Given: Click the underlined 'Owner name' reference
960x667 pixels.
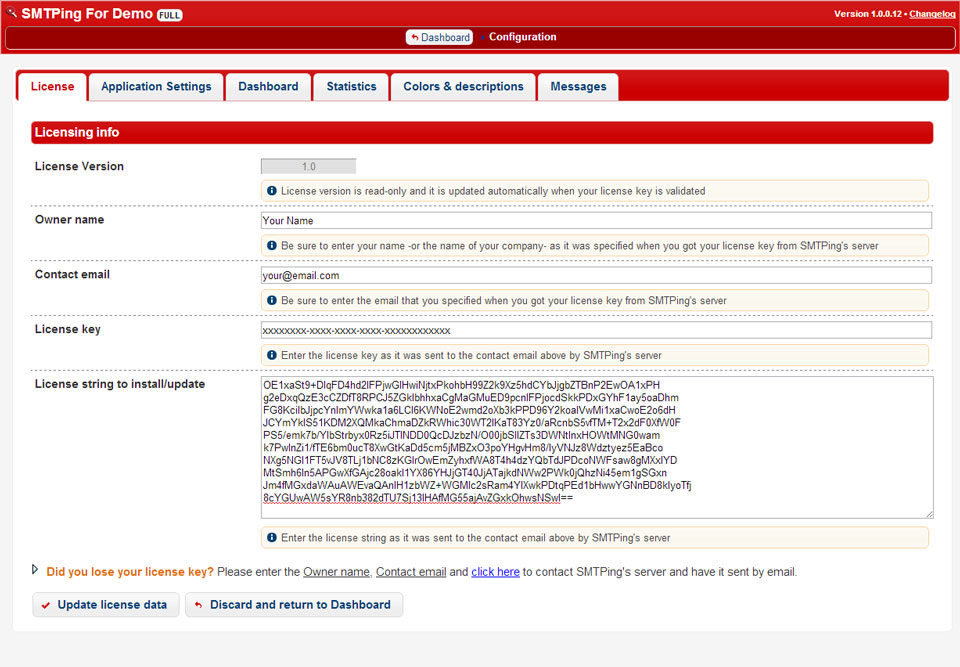Looking at the screenshot, I should [x=337, y=571].
